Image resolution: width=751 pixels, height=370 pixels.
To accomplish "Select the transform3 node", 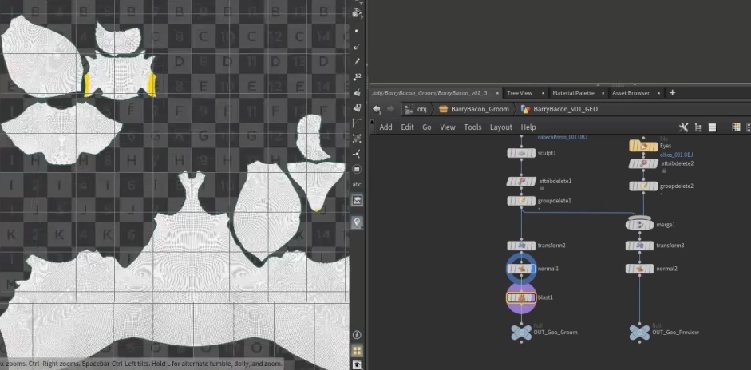I will 640,246.
